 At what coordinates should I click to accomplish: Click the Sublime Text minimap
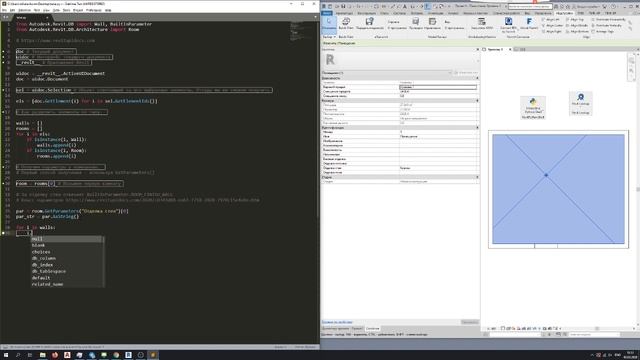pyautogui.click(x=301, y=32)
